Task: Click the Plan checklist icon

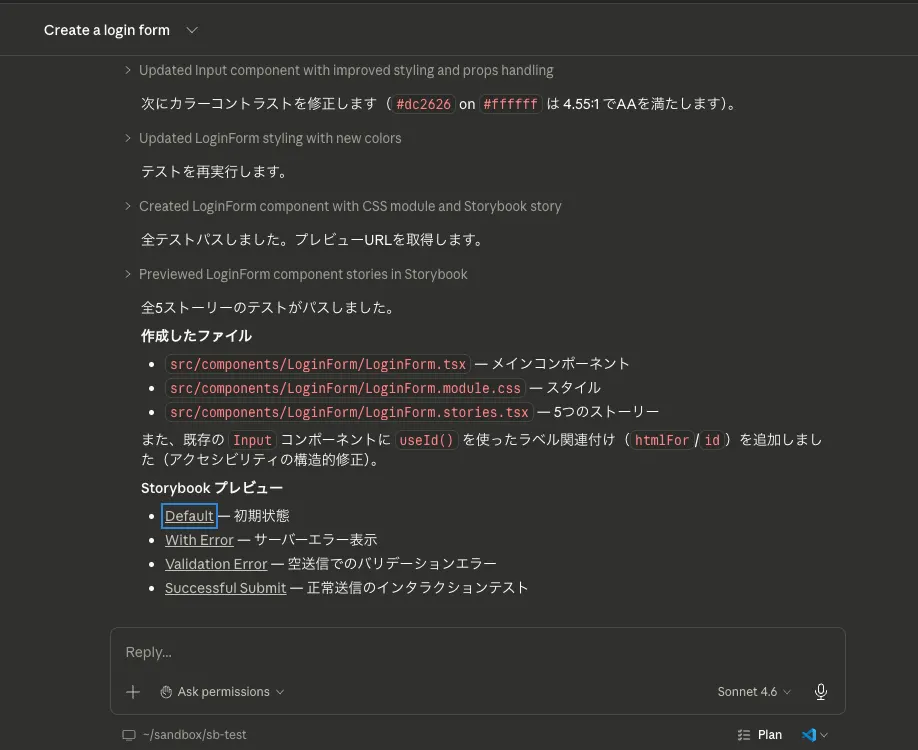Action: (x=744, y=735)
